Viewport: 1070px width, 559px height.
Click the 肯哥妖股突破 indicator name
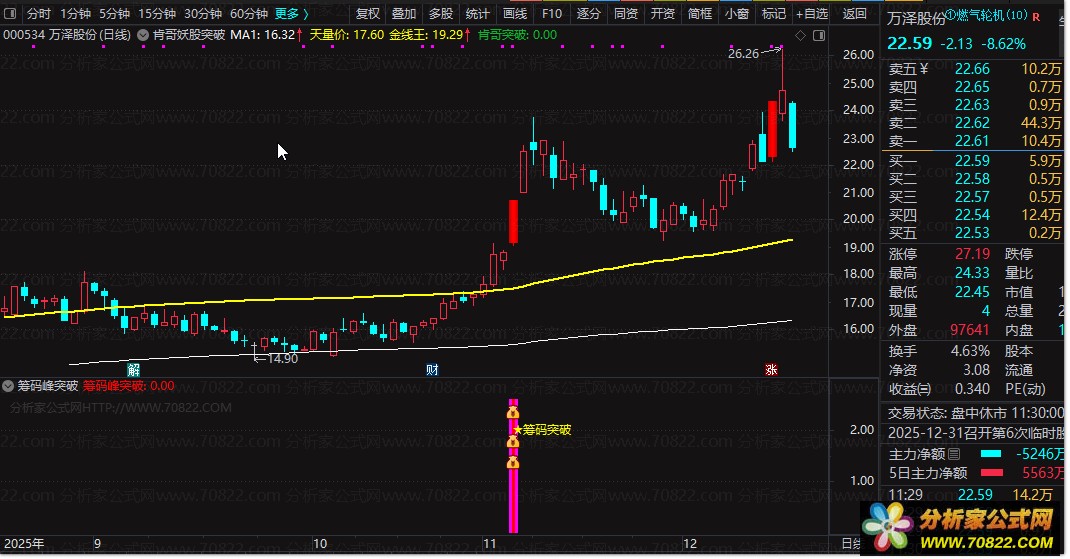pyautogui.click(x=189, y=35)
